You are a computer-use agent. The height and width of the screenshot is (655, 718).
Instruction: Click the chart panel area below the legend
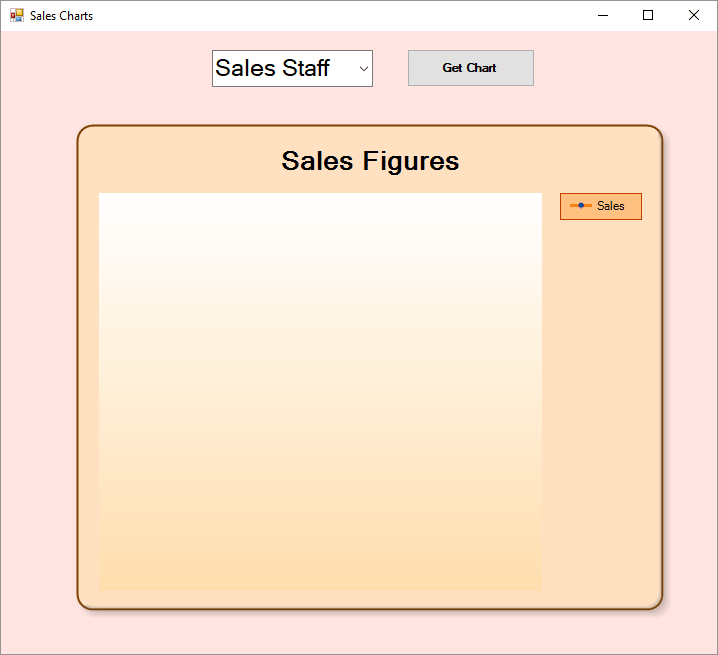(x=600, y=400)
